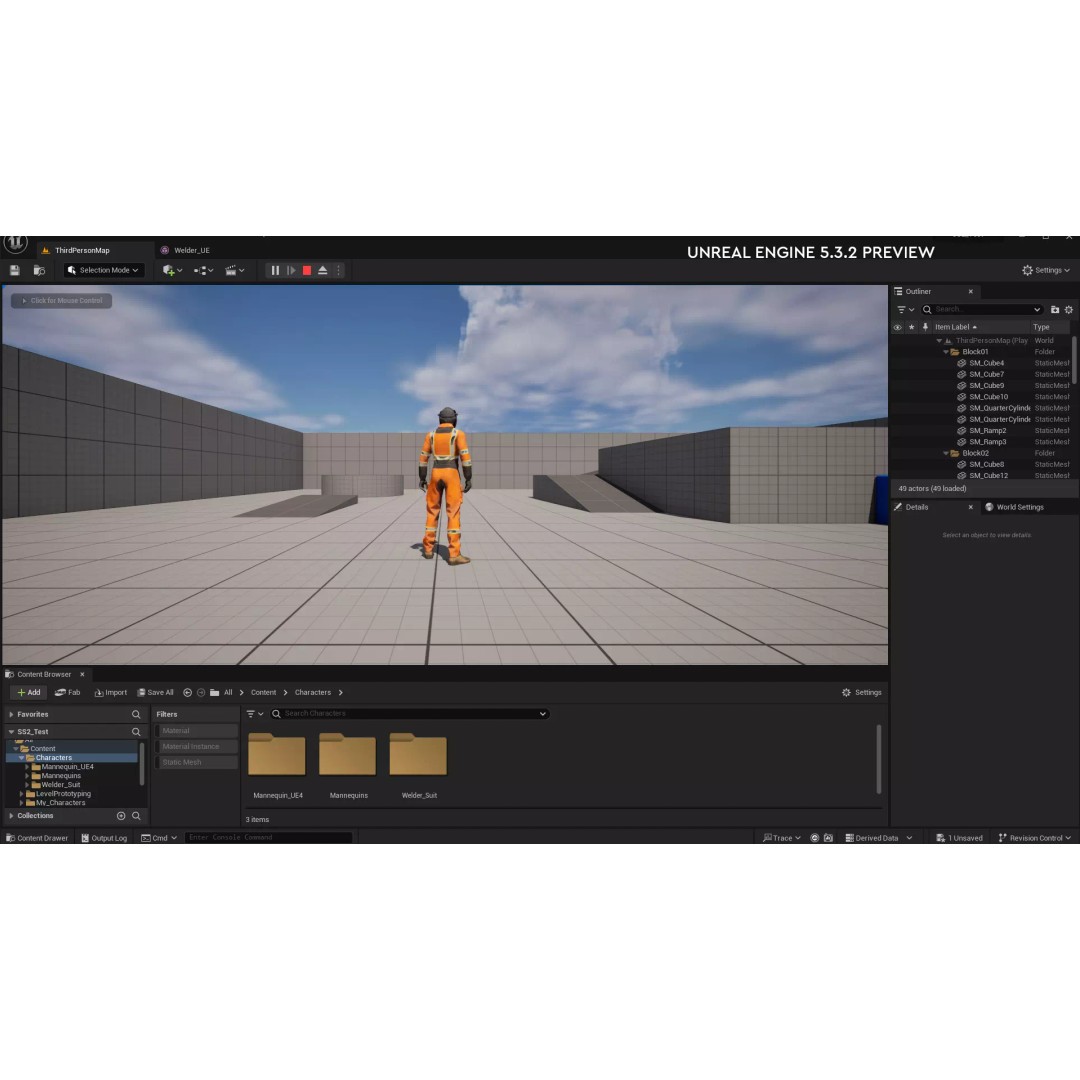Collapse the ThirdPersonMap world row

[x=939, y=341]
